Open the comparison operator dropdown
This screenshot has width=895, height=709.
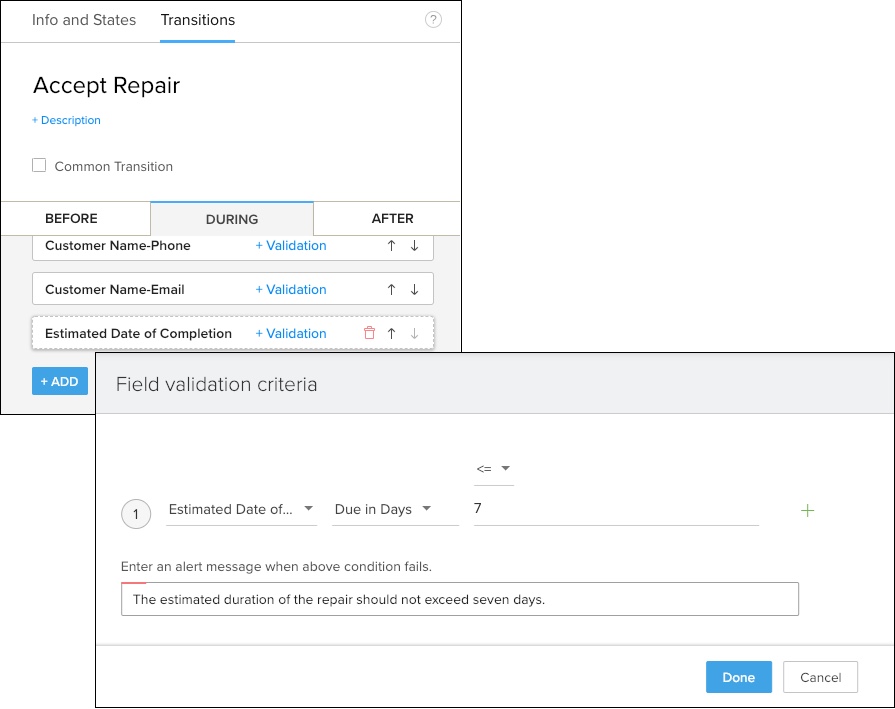494,469
